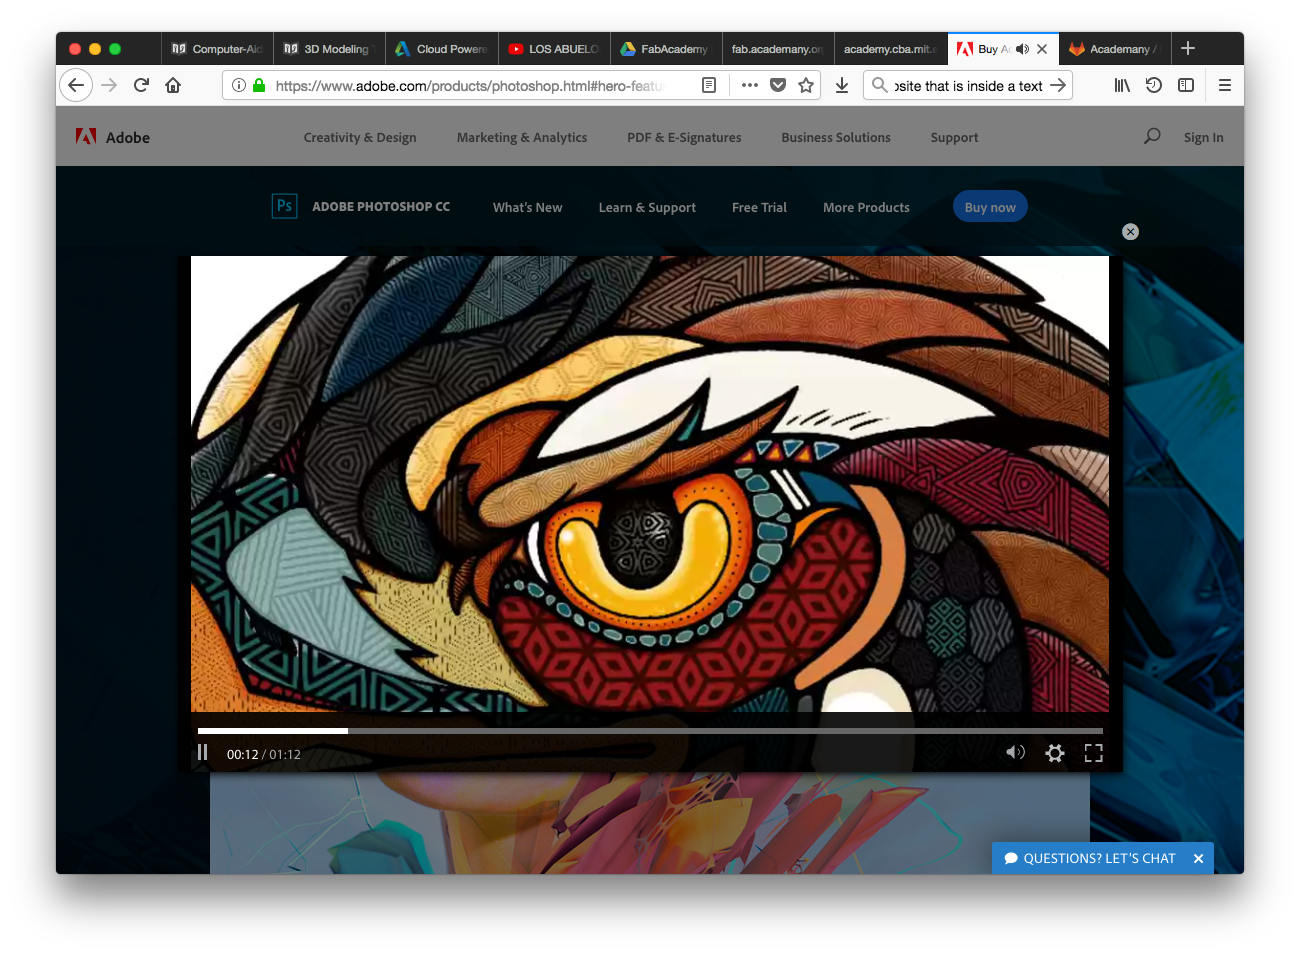This screenshot has width=1300, height=954.
Task: Save this page to Pocket
Action: tap(778, 86)
